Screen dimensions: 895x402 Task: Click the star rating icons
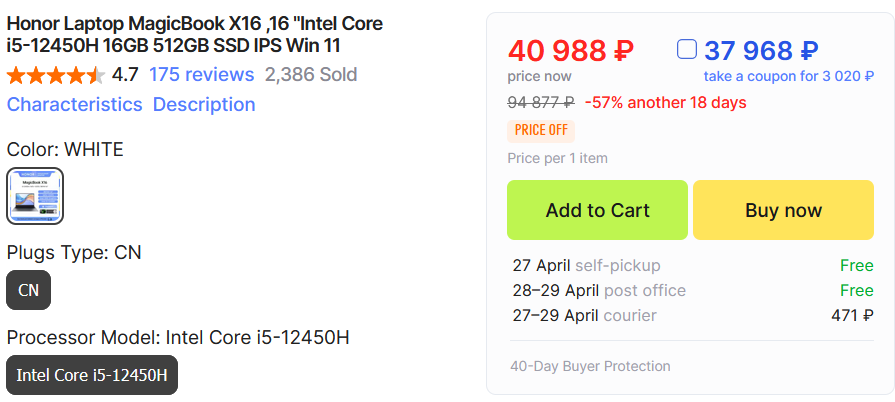click(x=56, y=75)
